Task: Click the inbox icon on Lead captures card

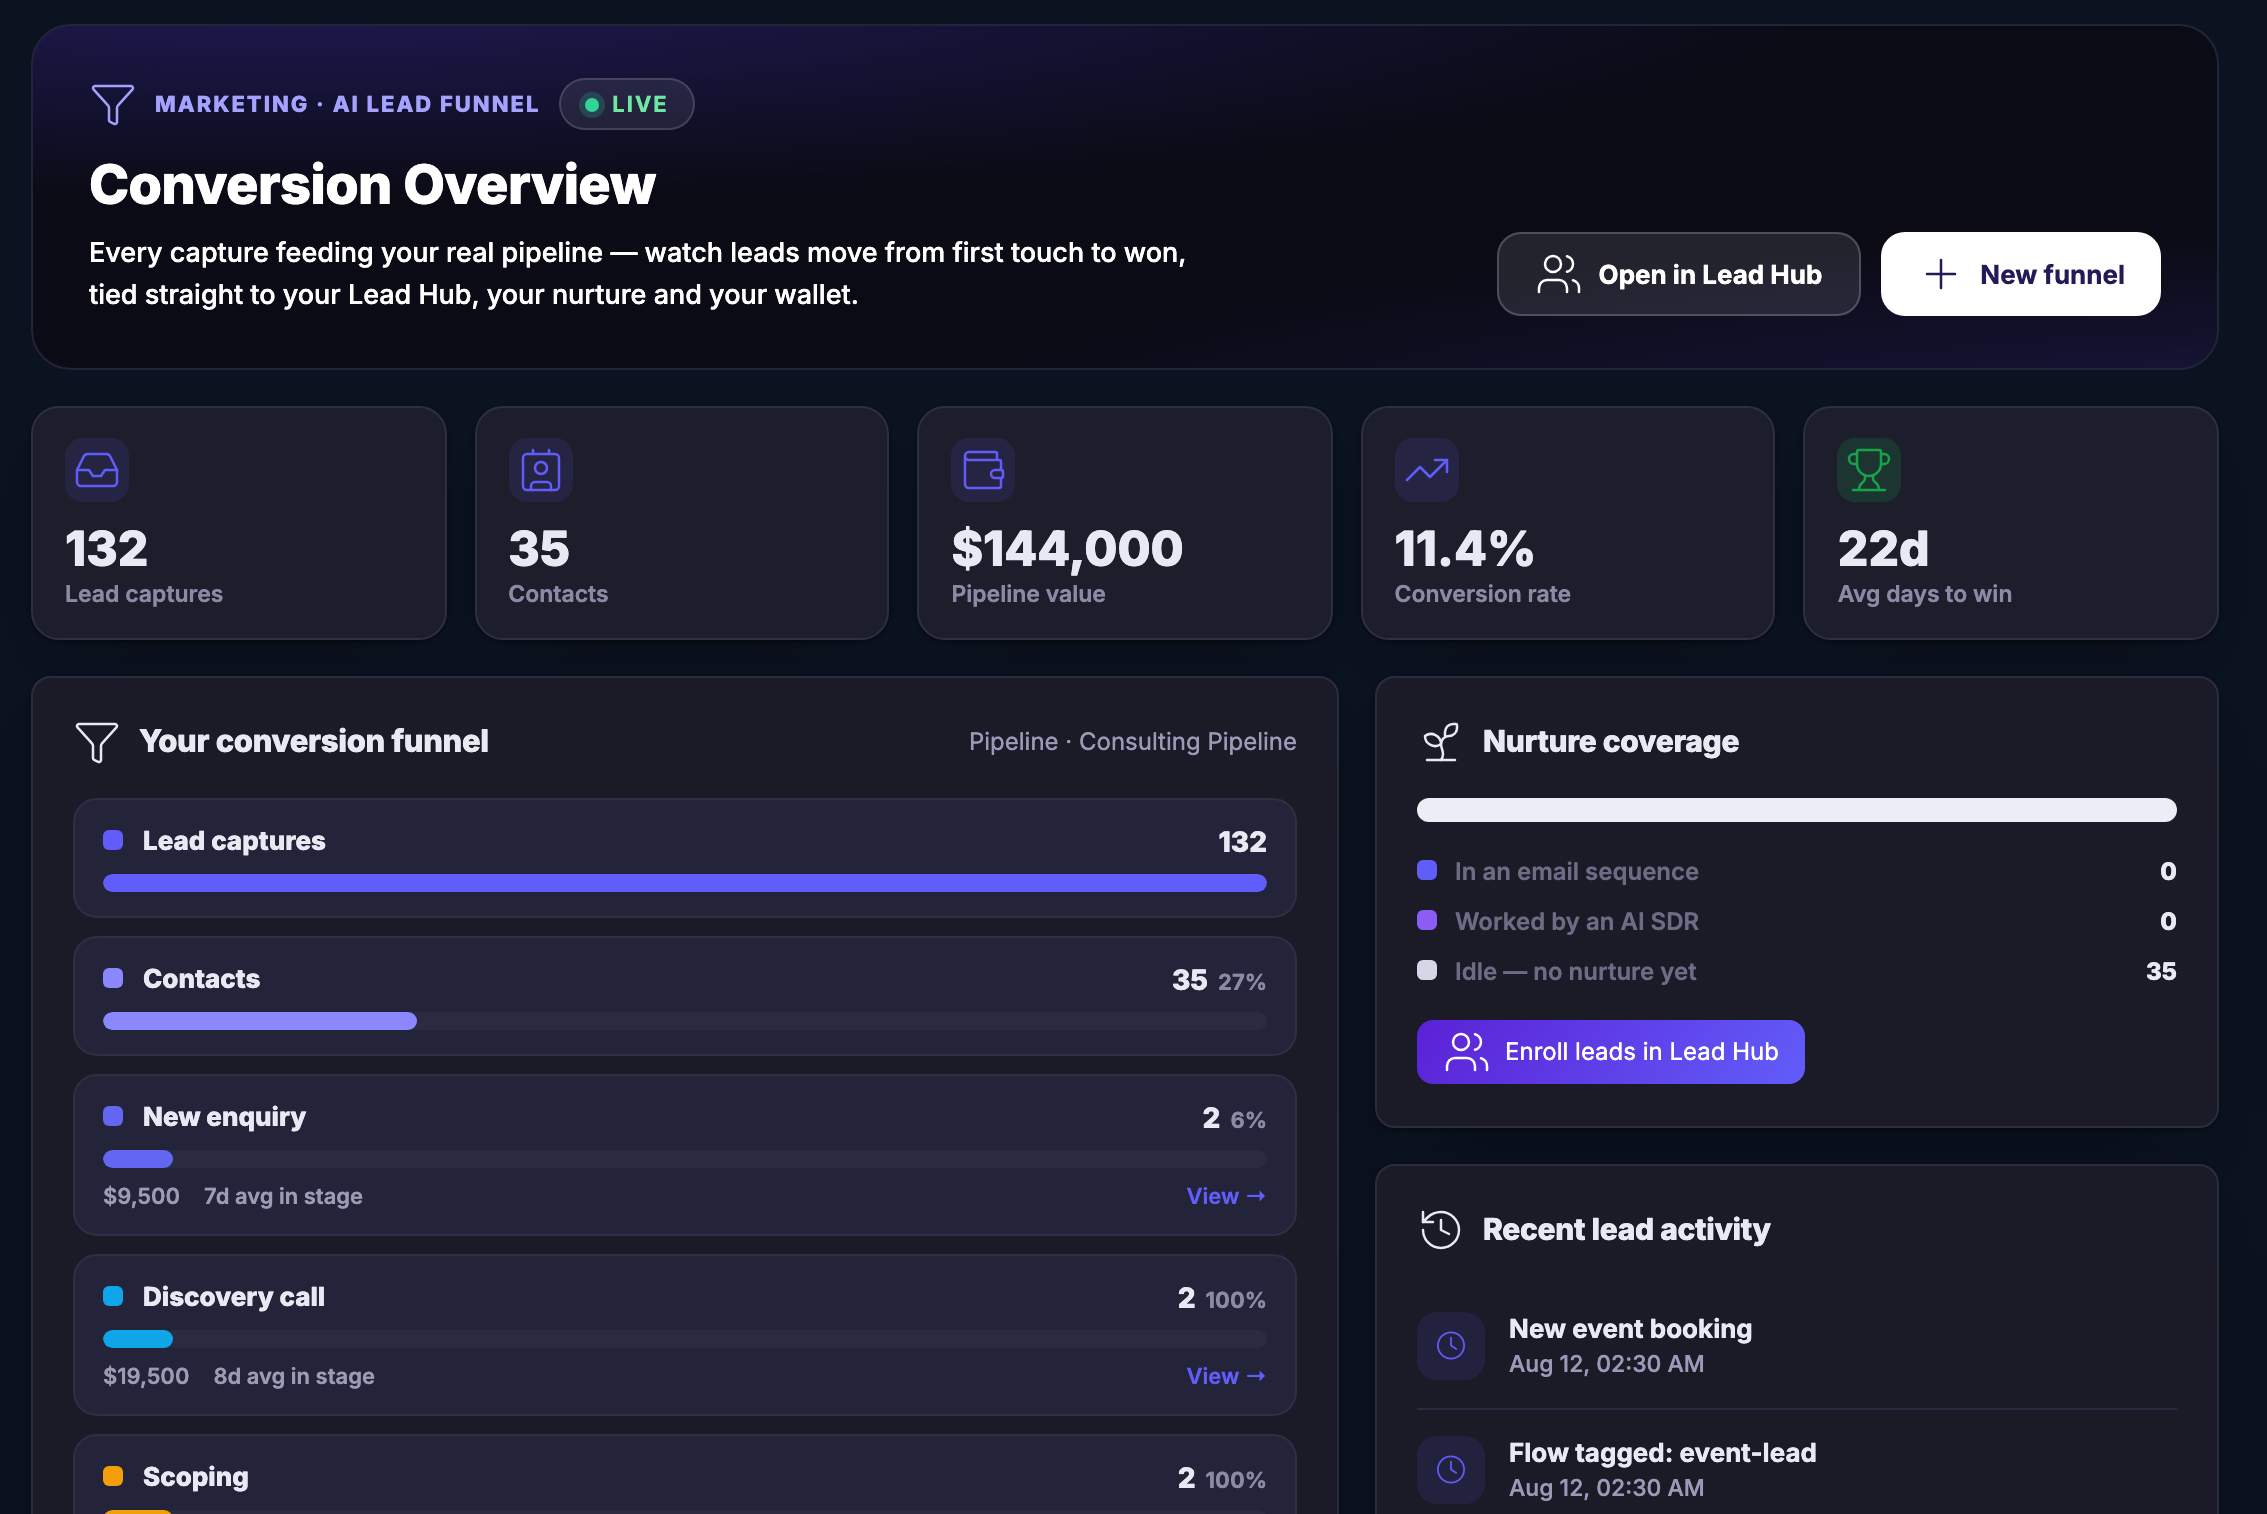Action: tap(97, 470)
